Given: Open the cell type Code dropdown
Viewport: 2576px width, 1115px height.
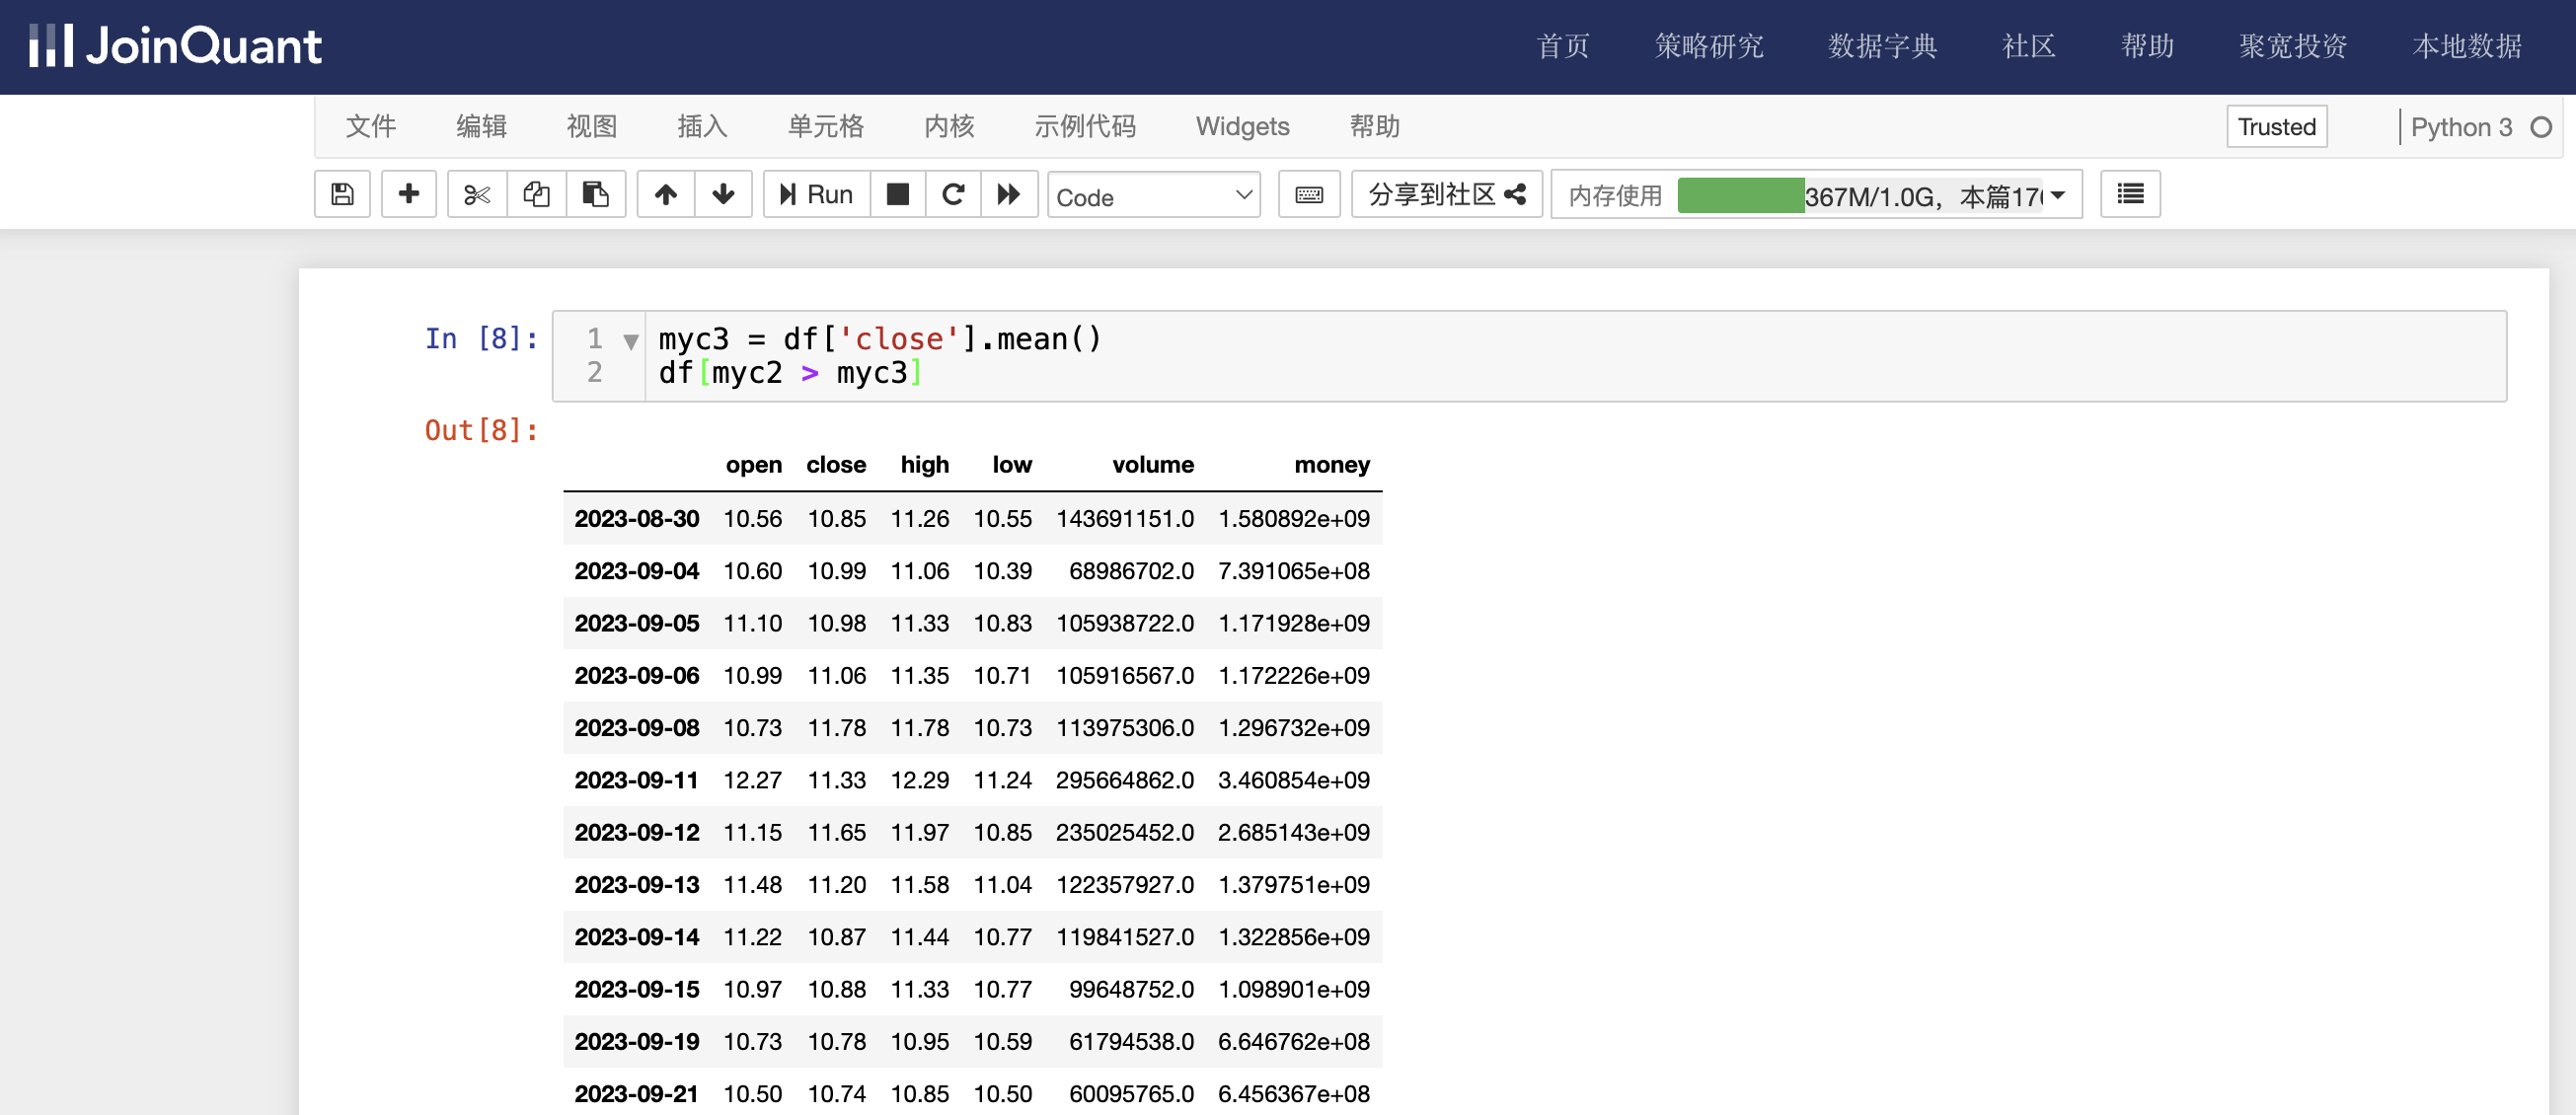Looking at the screenshot, I should pos(1154,196).
